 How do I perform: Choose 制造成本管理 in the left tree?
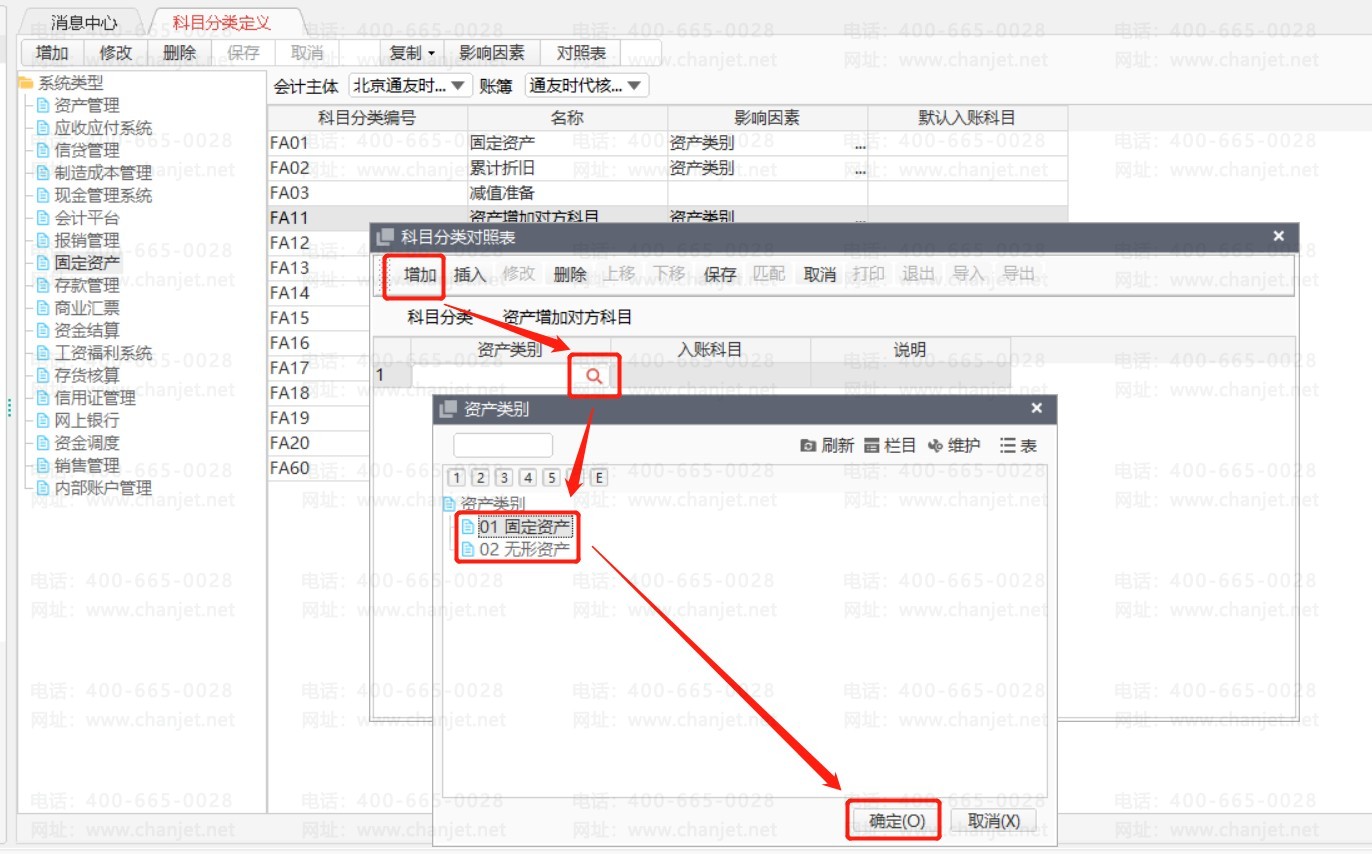[x=103, y=173]
